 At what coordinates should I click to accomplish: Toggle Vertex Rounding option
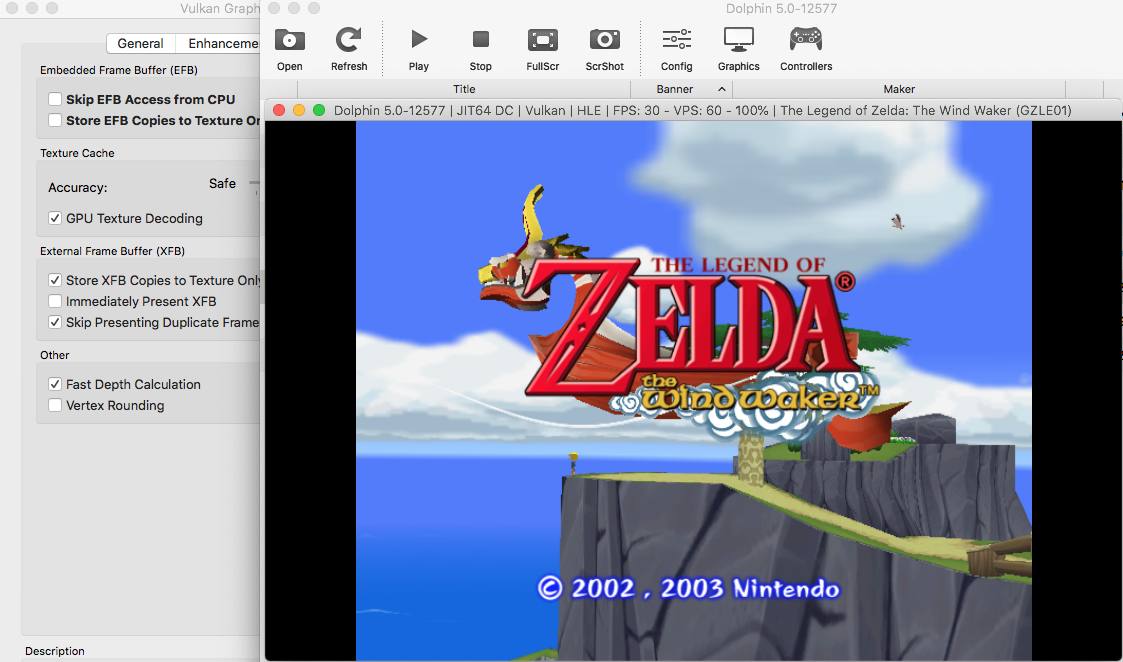point(54,405)
